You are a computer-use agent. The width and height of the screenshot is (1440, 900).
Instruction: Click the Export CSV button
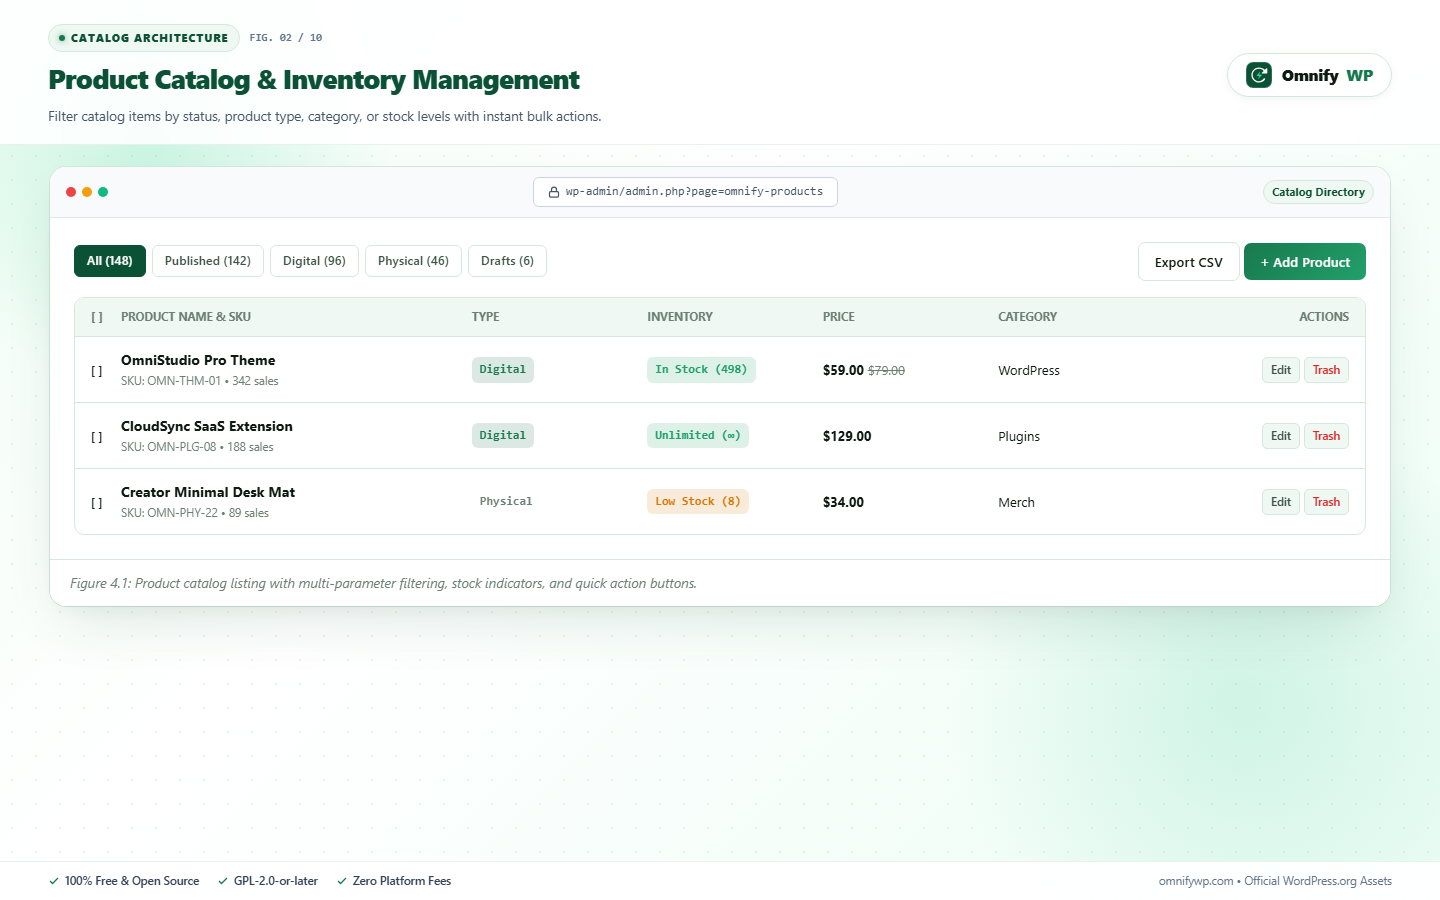click(x=1189, y=262)
